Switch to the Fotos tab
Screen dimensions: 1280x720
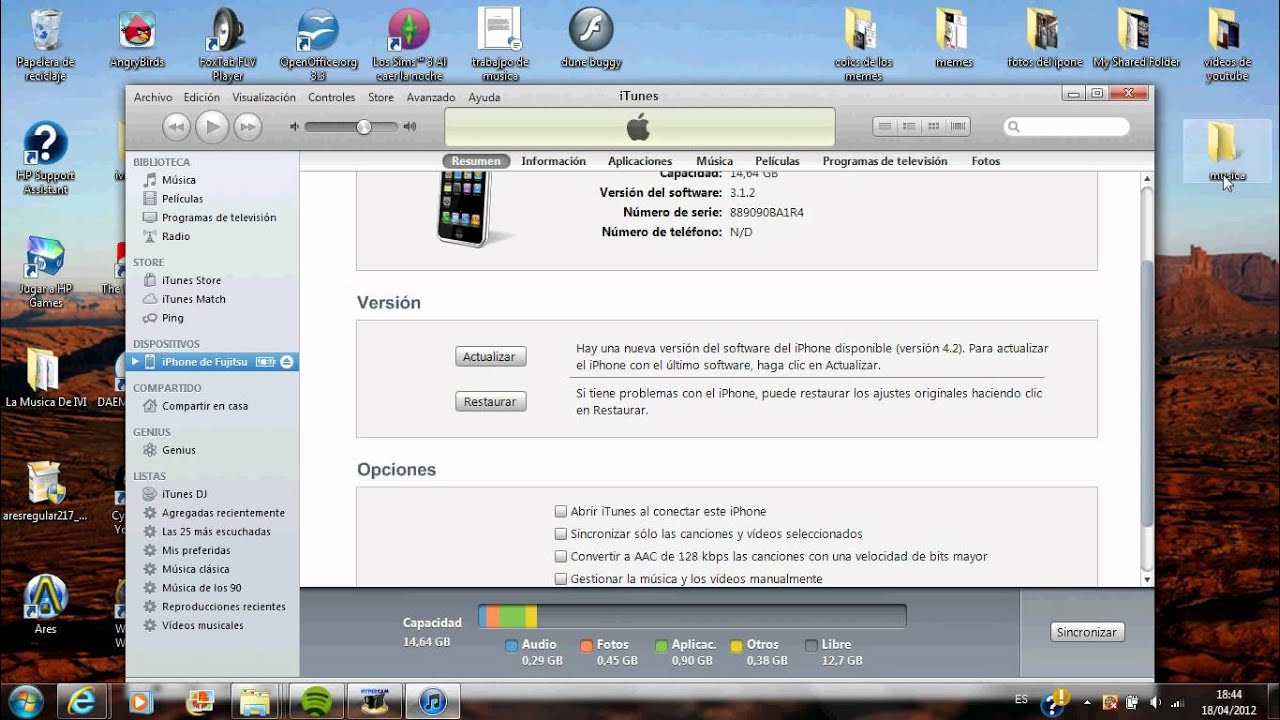click(985, 161)
